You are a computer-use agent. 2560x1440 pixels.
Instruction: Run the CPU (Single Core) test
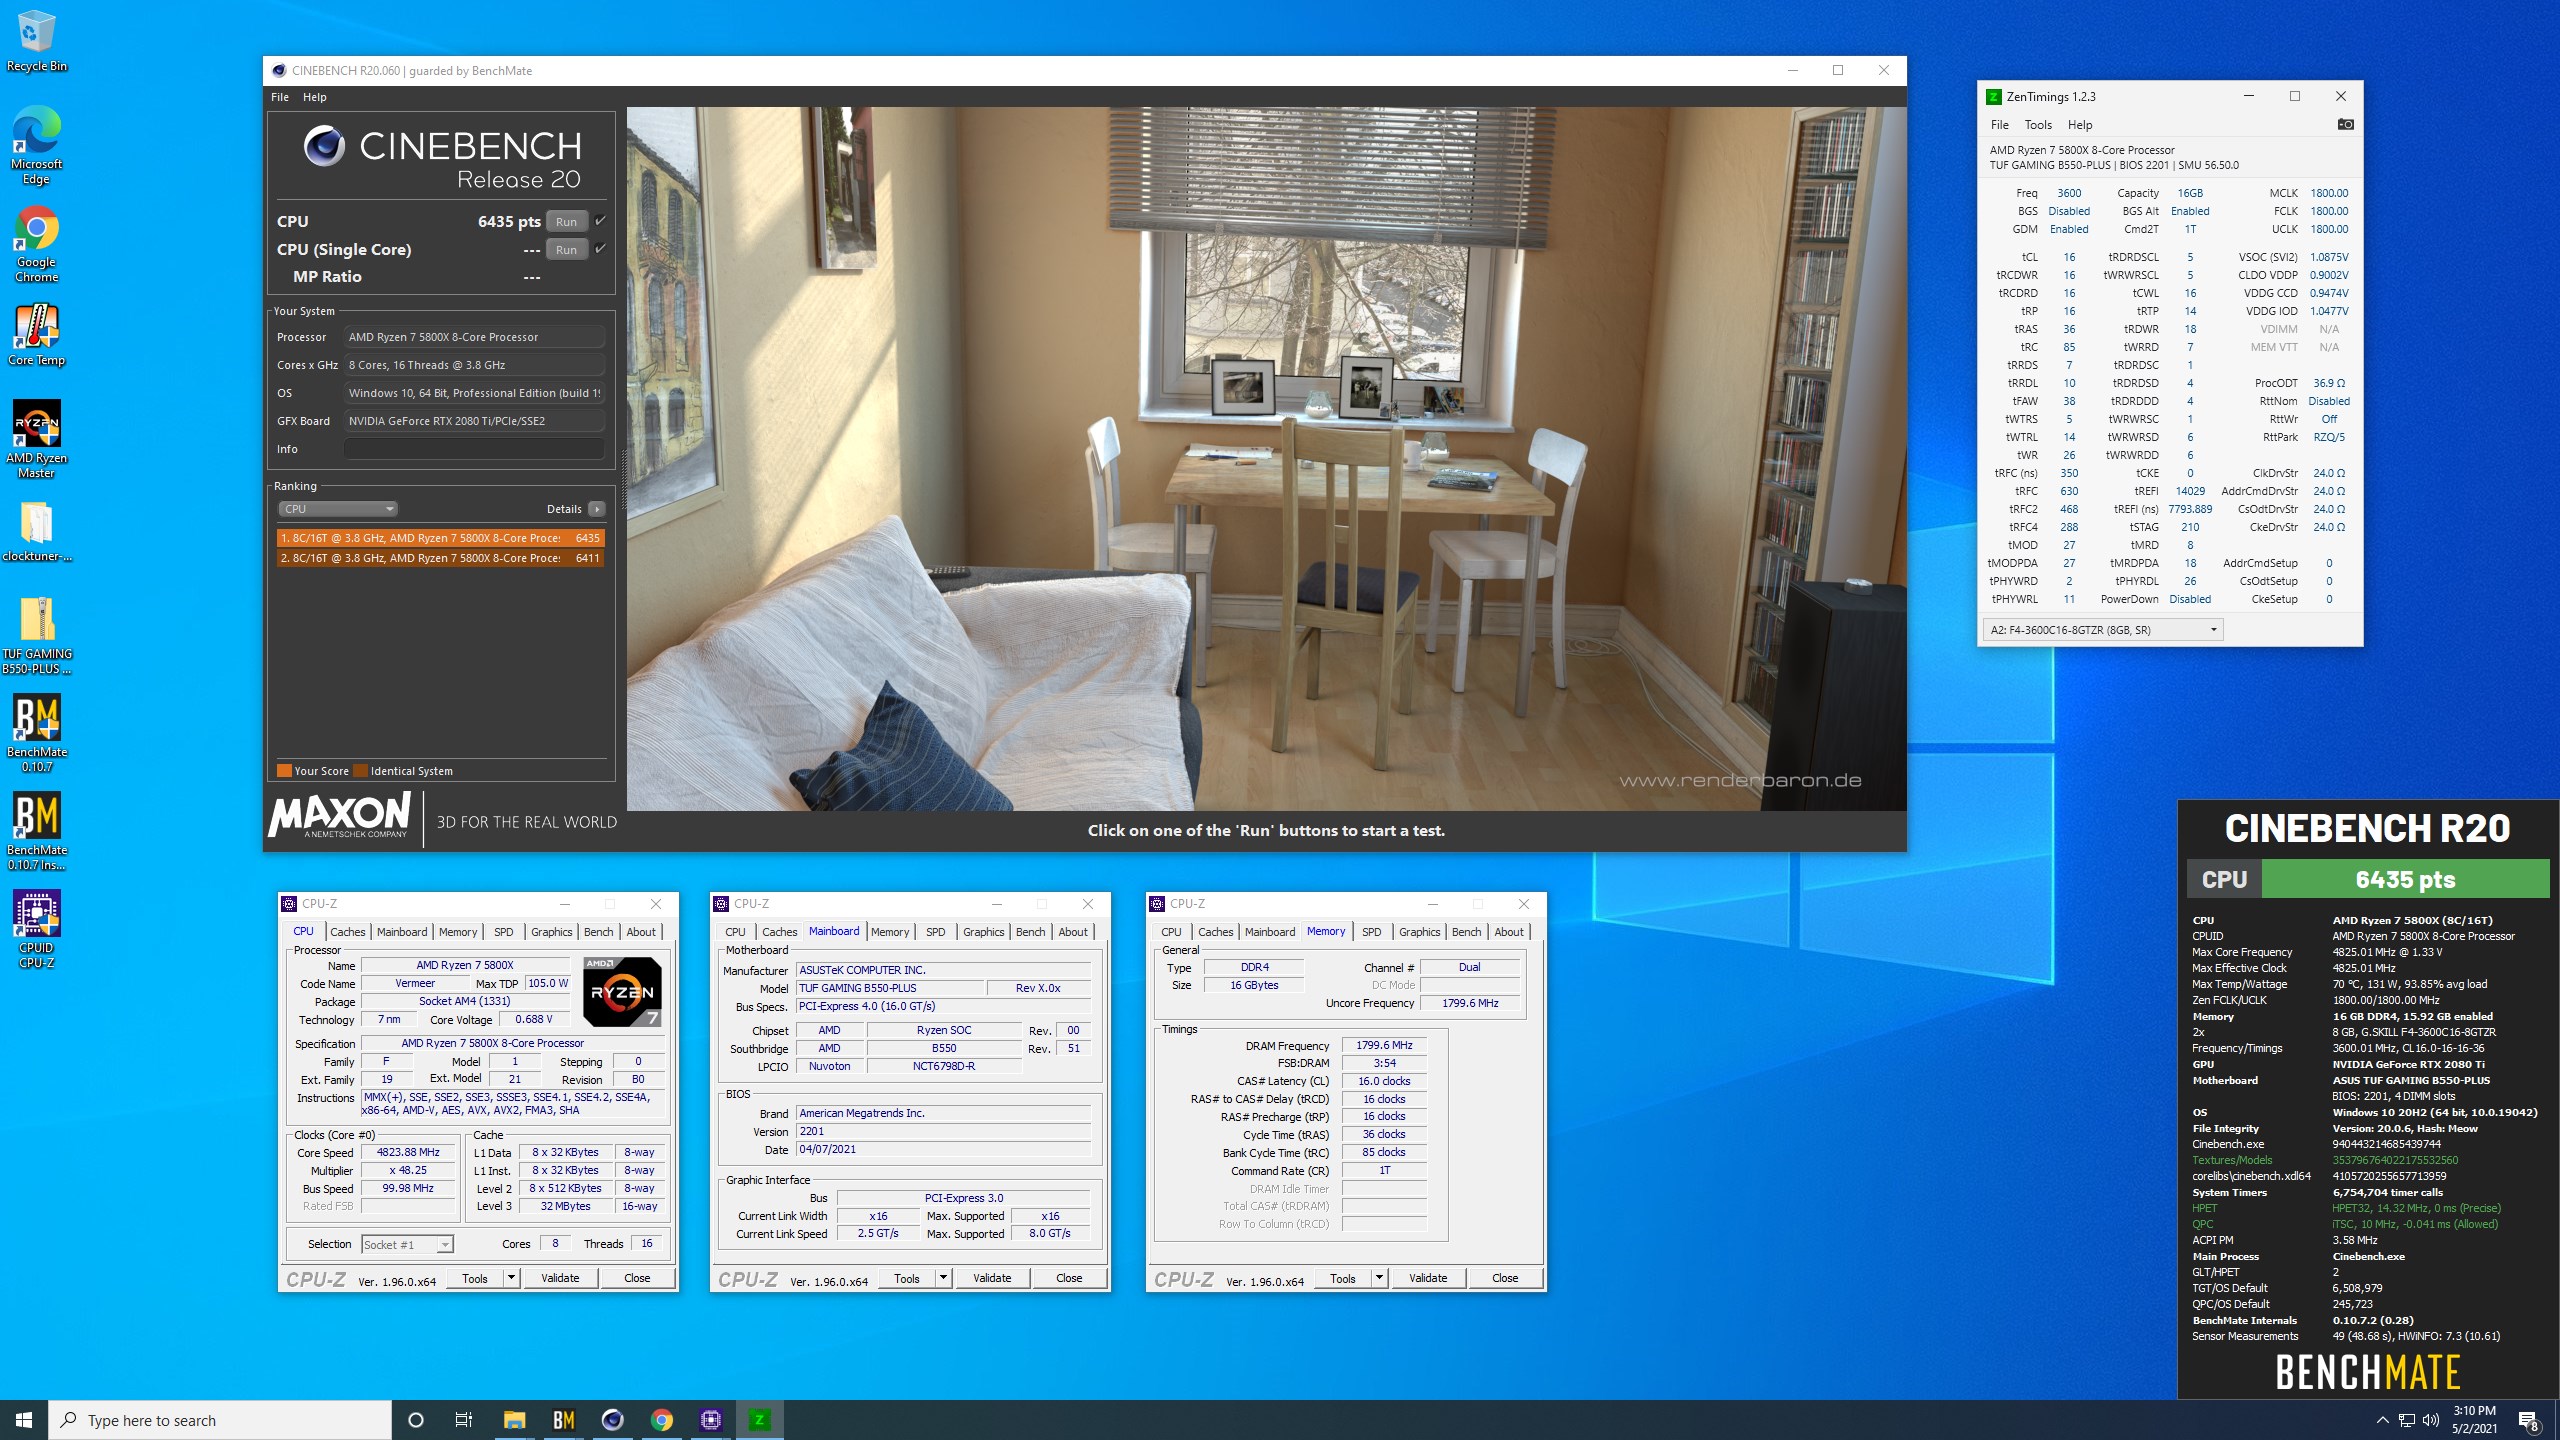(567, 249)
